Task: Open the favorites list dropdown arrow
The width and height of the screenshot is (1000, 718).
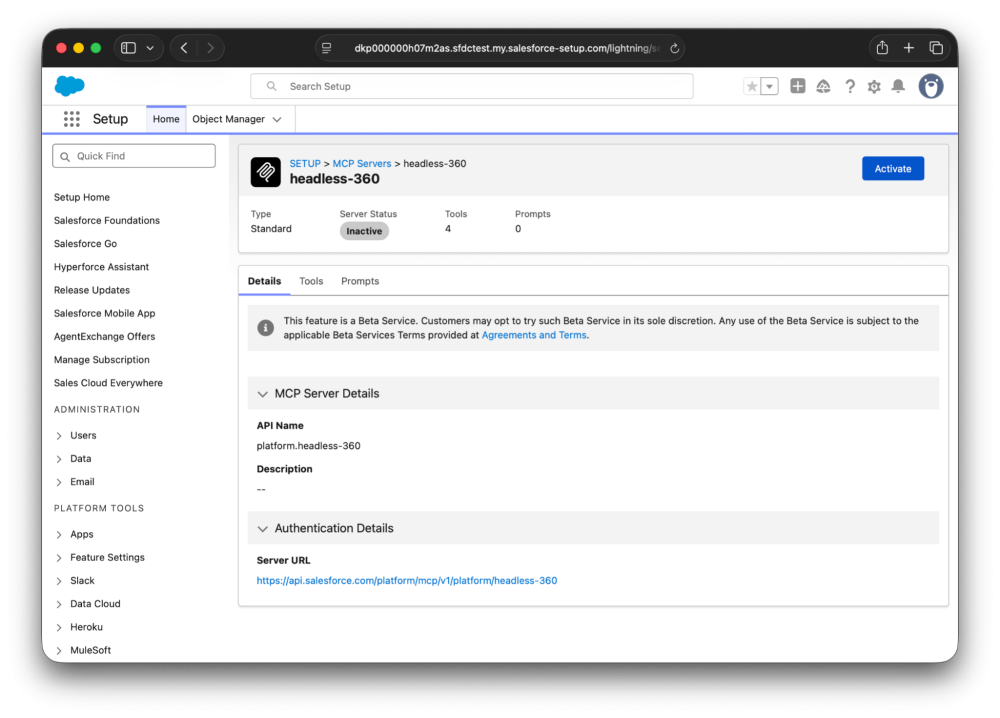Action: 770,86
